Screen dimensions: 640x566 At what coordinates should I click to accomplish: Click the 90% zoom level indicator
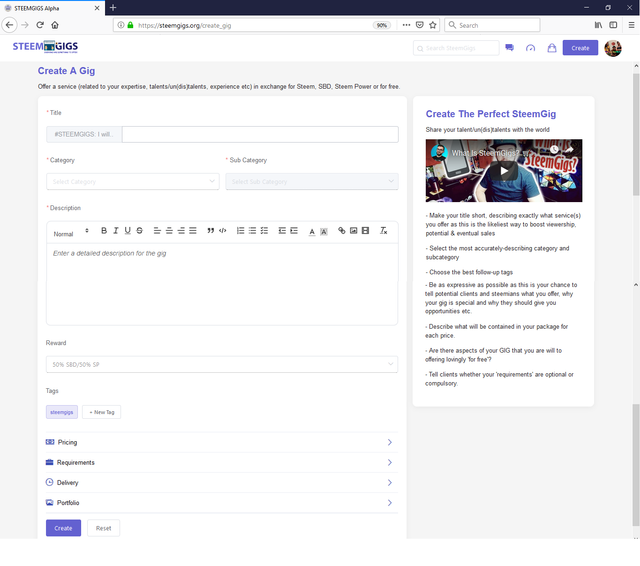(382, 25)
